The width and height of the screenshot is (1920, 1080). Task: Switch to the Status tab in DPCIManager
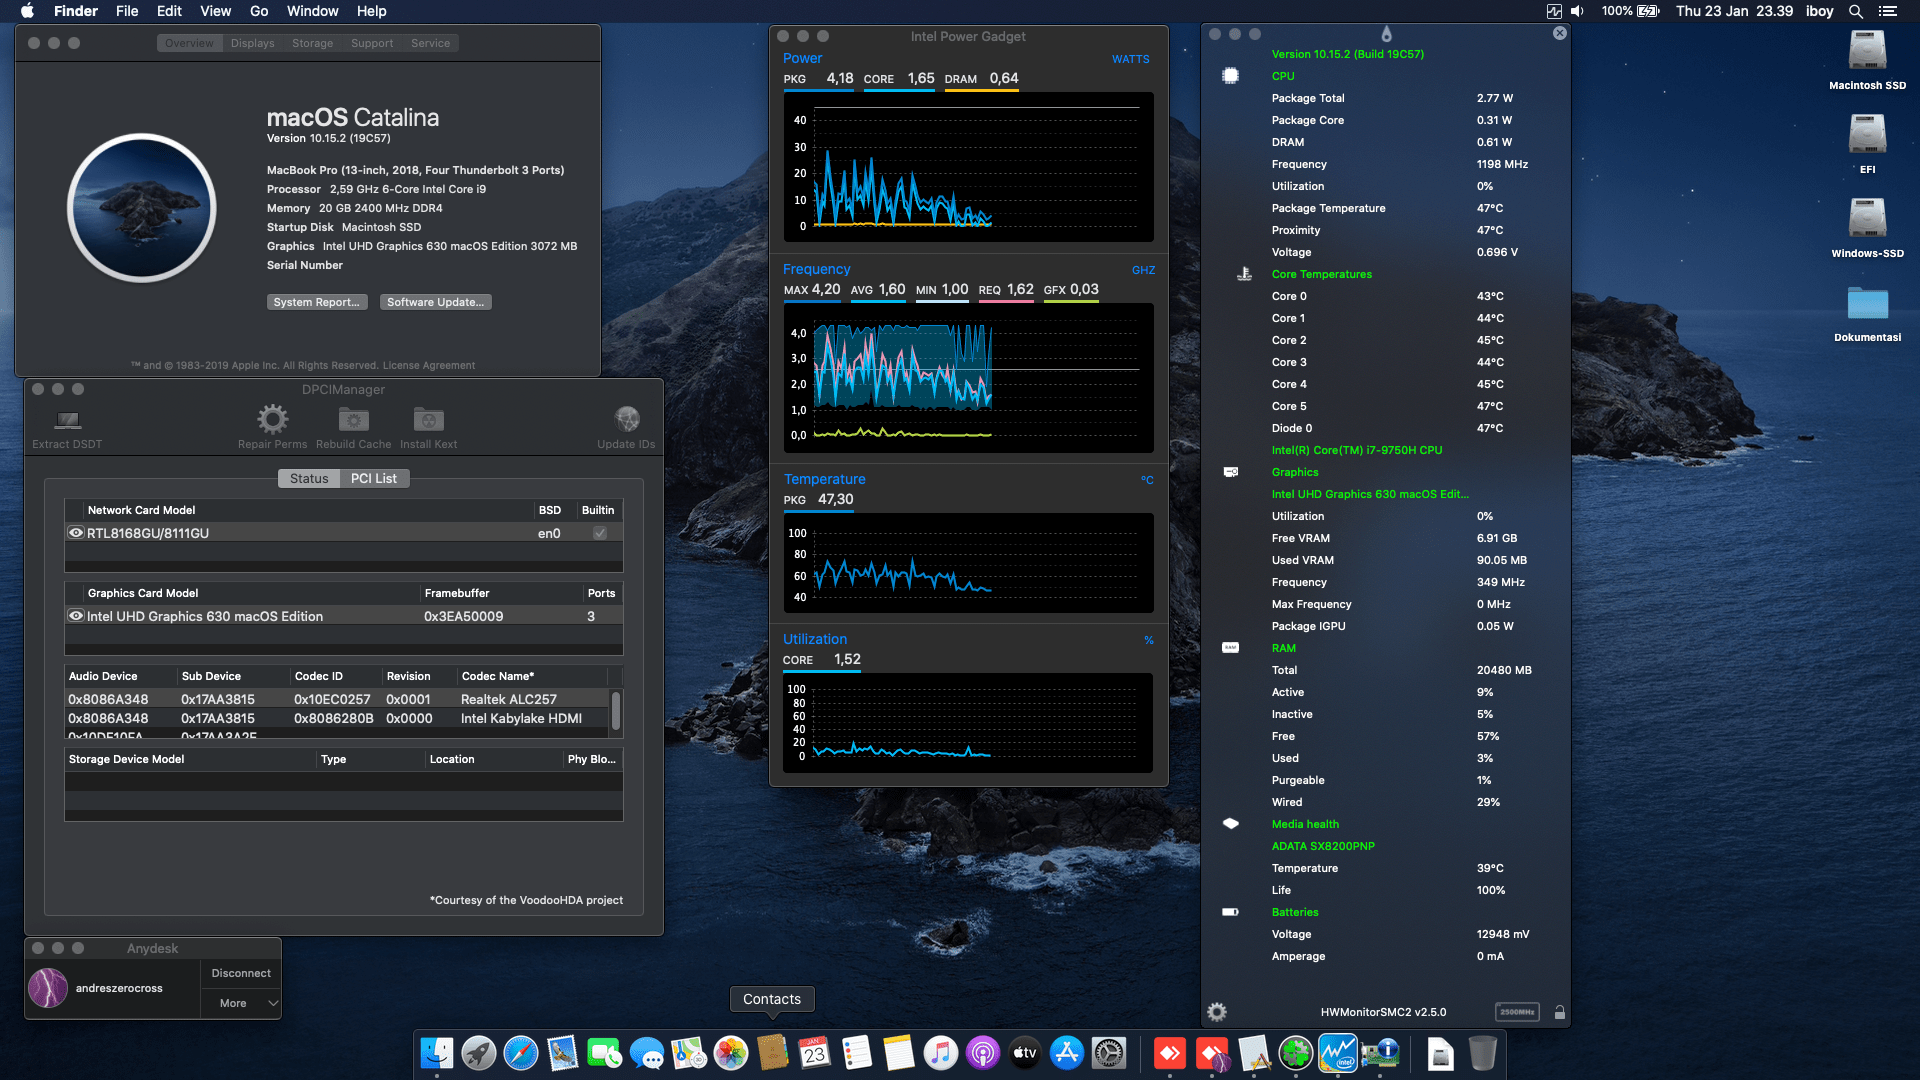click(309, 478)
